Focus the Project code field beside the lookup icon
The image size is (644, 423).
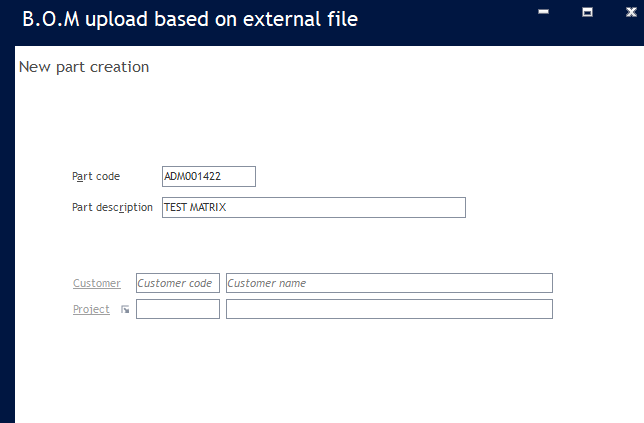pyautogui.click(x=177, y=309)
